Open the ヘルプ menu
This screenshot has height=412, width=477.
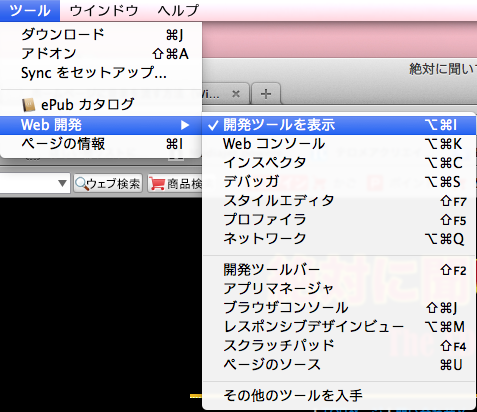(178, 10)
